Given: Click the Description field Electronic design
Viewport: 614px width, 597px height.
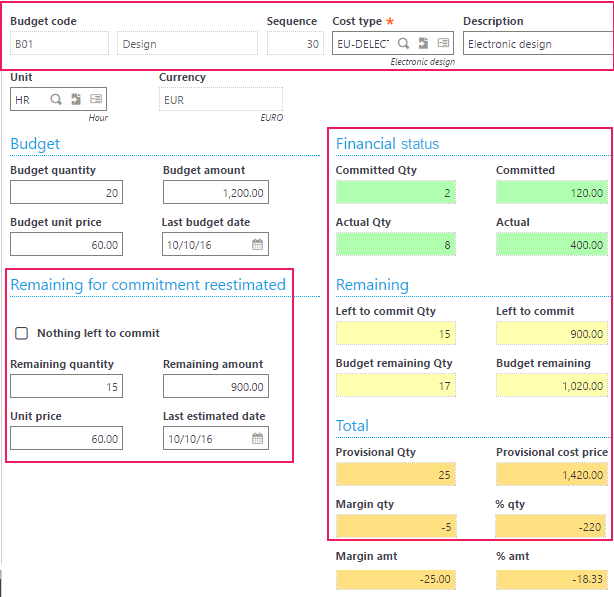Looking at the screenshot, I should point(538,43).
